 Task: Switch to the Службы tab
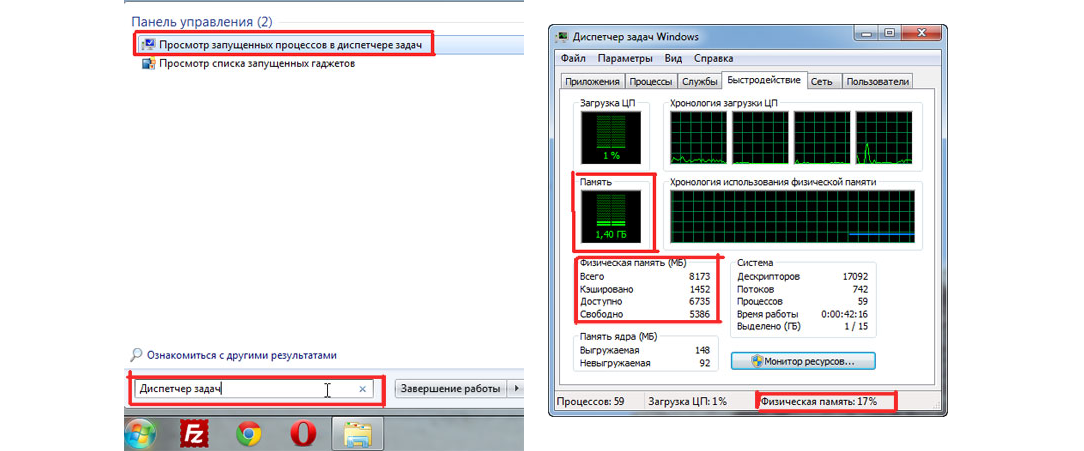pos(700,82)
